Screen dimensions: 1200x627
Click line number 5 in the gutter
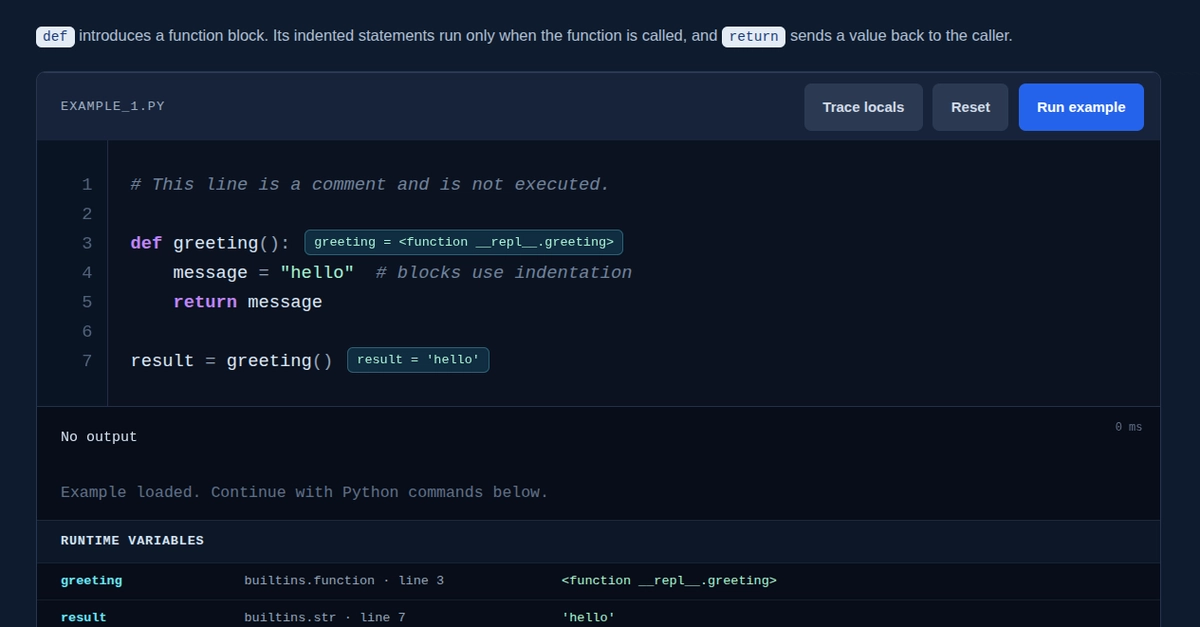[87, 302]
